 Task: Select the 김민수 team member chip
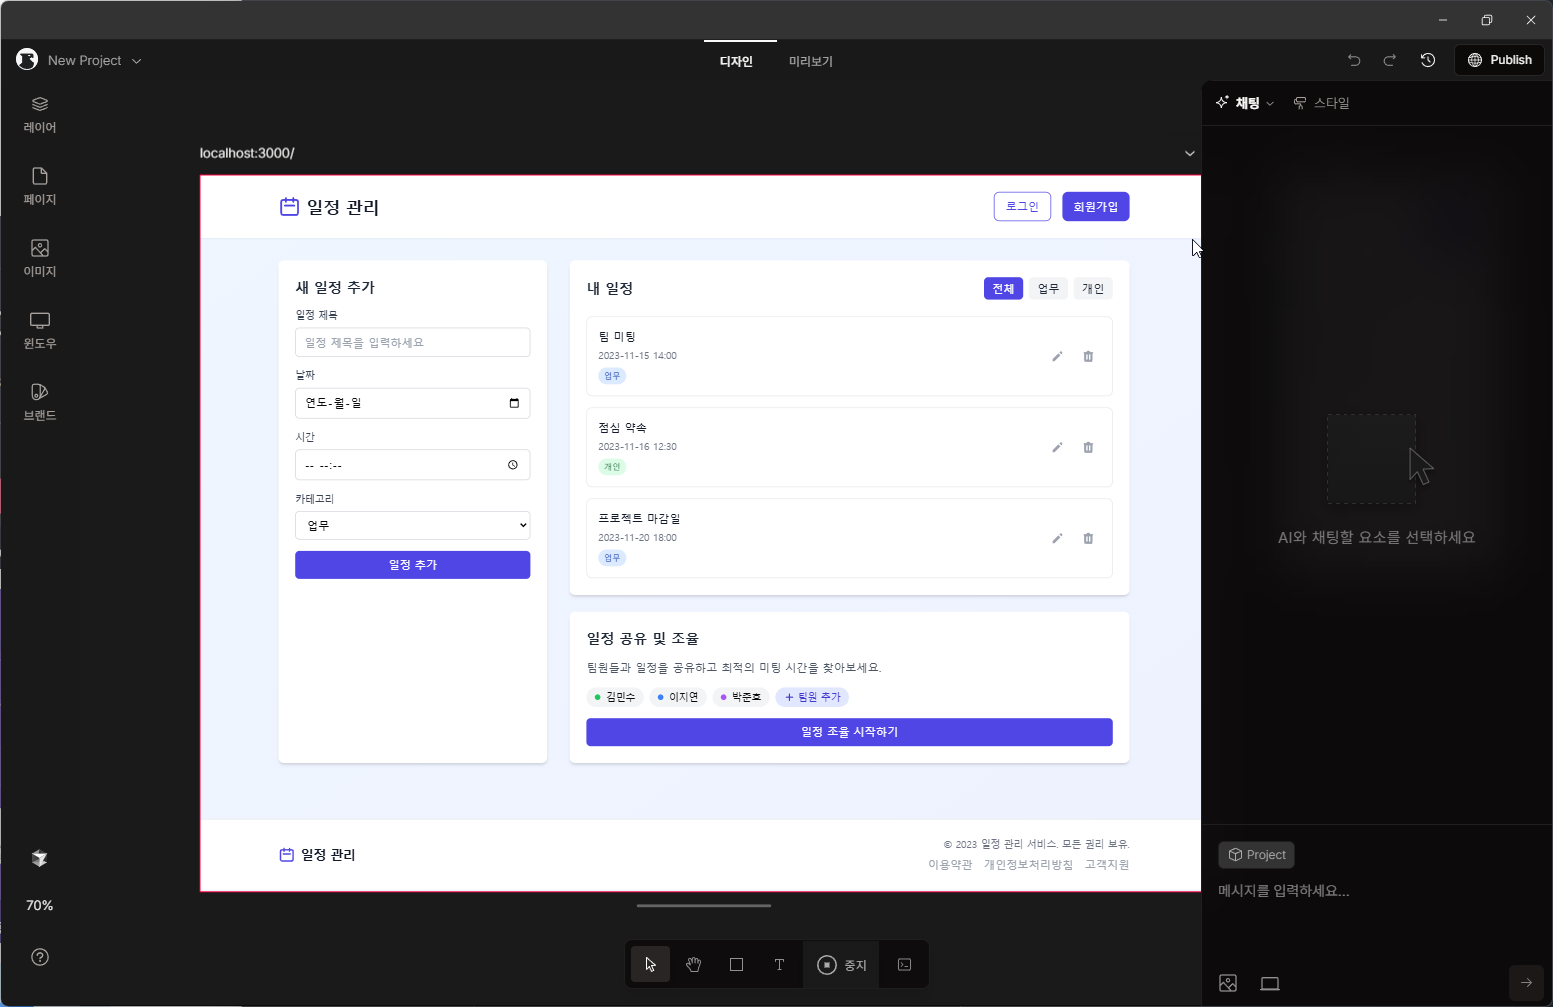click(615, 697)
